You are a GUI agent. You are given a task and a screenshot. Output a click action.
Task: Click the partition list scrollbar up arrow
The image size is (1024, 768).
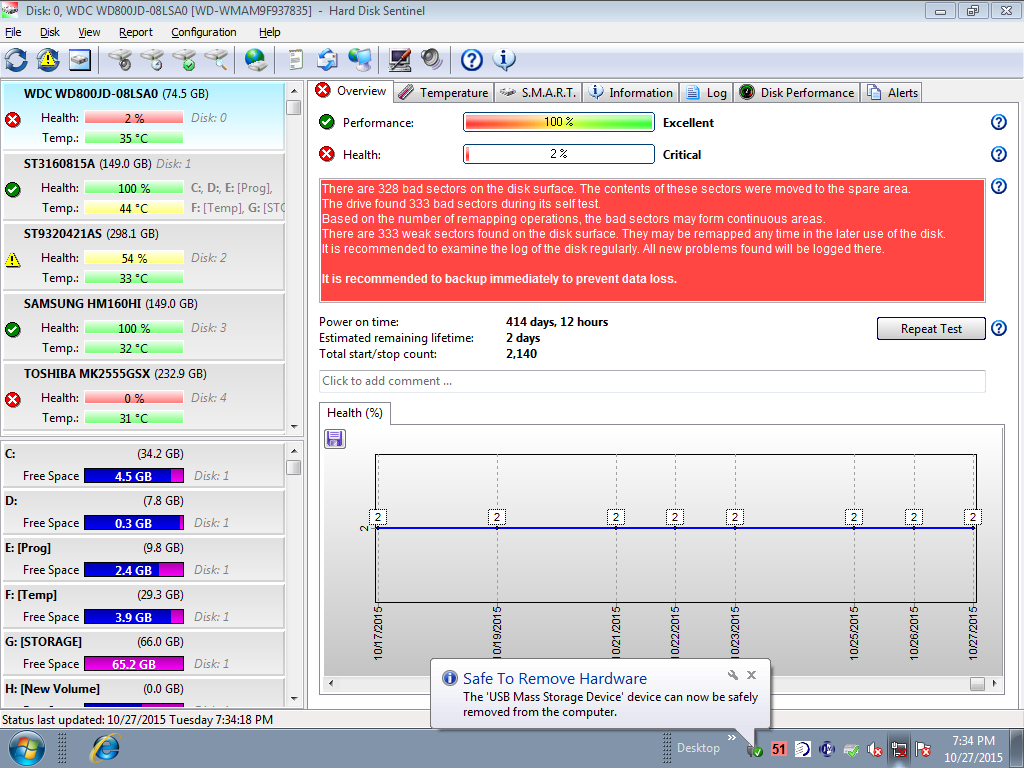point(294,451)
